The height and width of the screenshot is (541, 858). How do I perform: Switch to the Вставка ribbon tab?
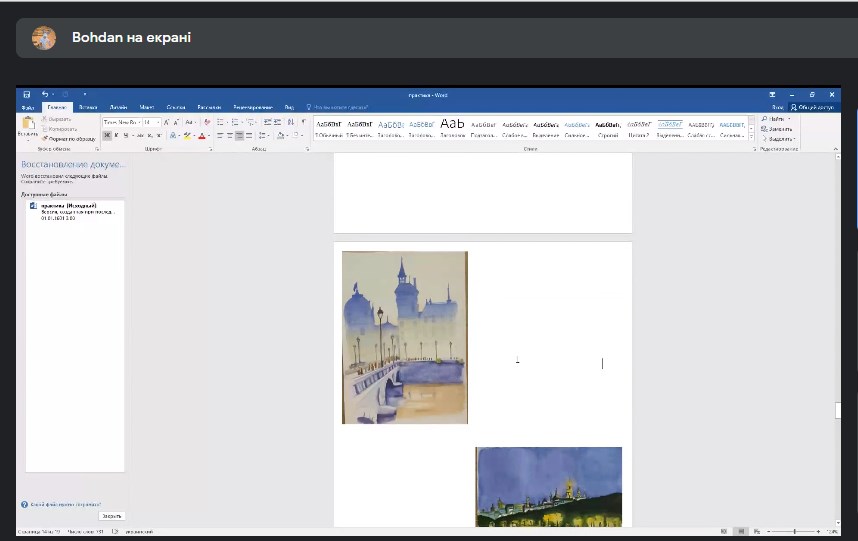(88, 107)
